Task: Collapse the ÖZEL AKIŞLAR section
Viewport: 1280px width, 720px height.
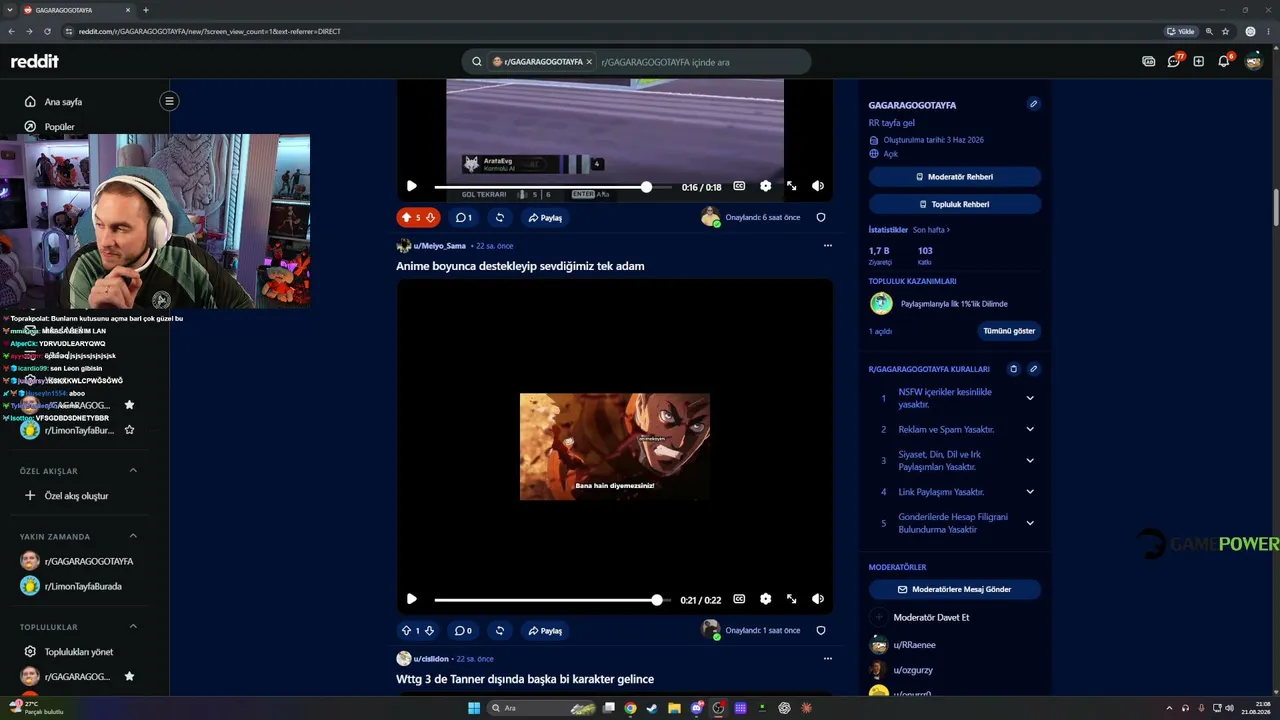Action: [x=133, y=470]
